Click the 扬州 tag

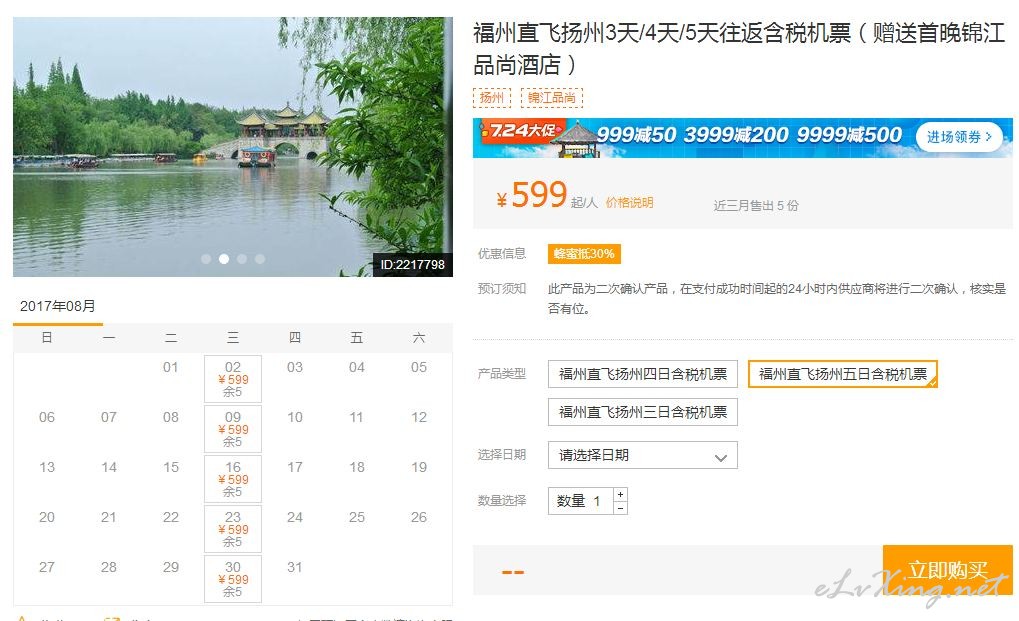tap(492, 97)
